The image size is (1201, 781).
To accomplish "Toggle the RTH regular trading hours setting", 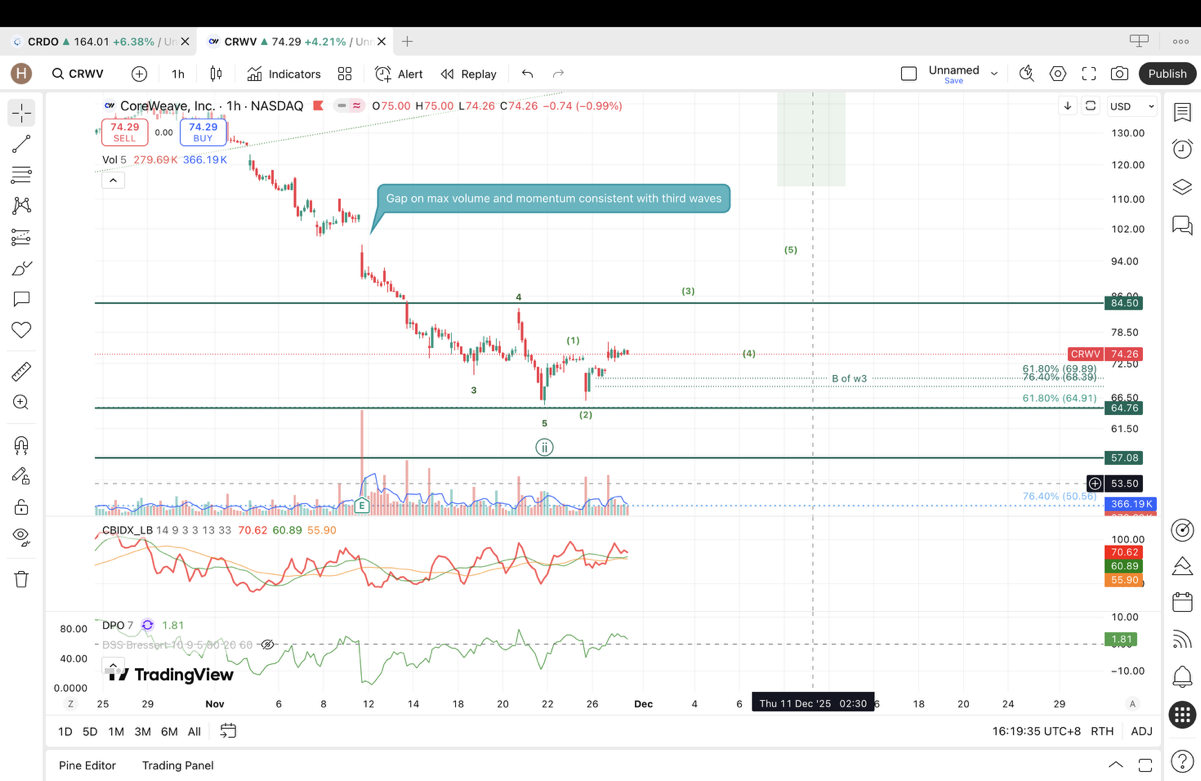I will [1102, 731].
